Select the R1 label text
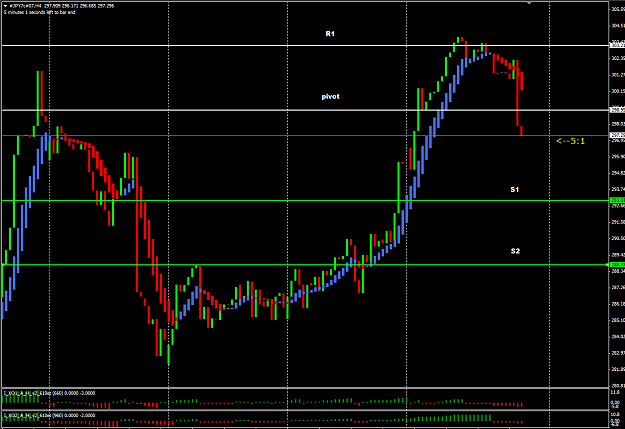The width and height of the screenshot is (625, 429). point(330,34)
